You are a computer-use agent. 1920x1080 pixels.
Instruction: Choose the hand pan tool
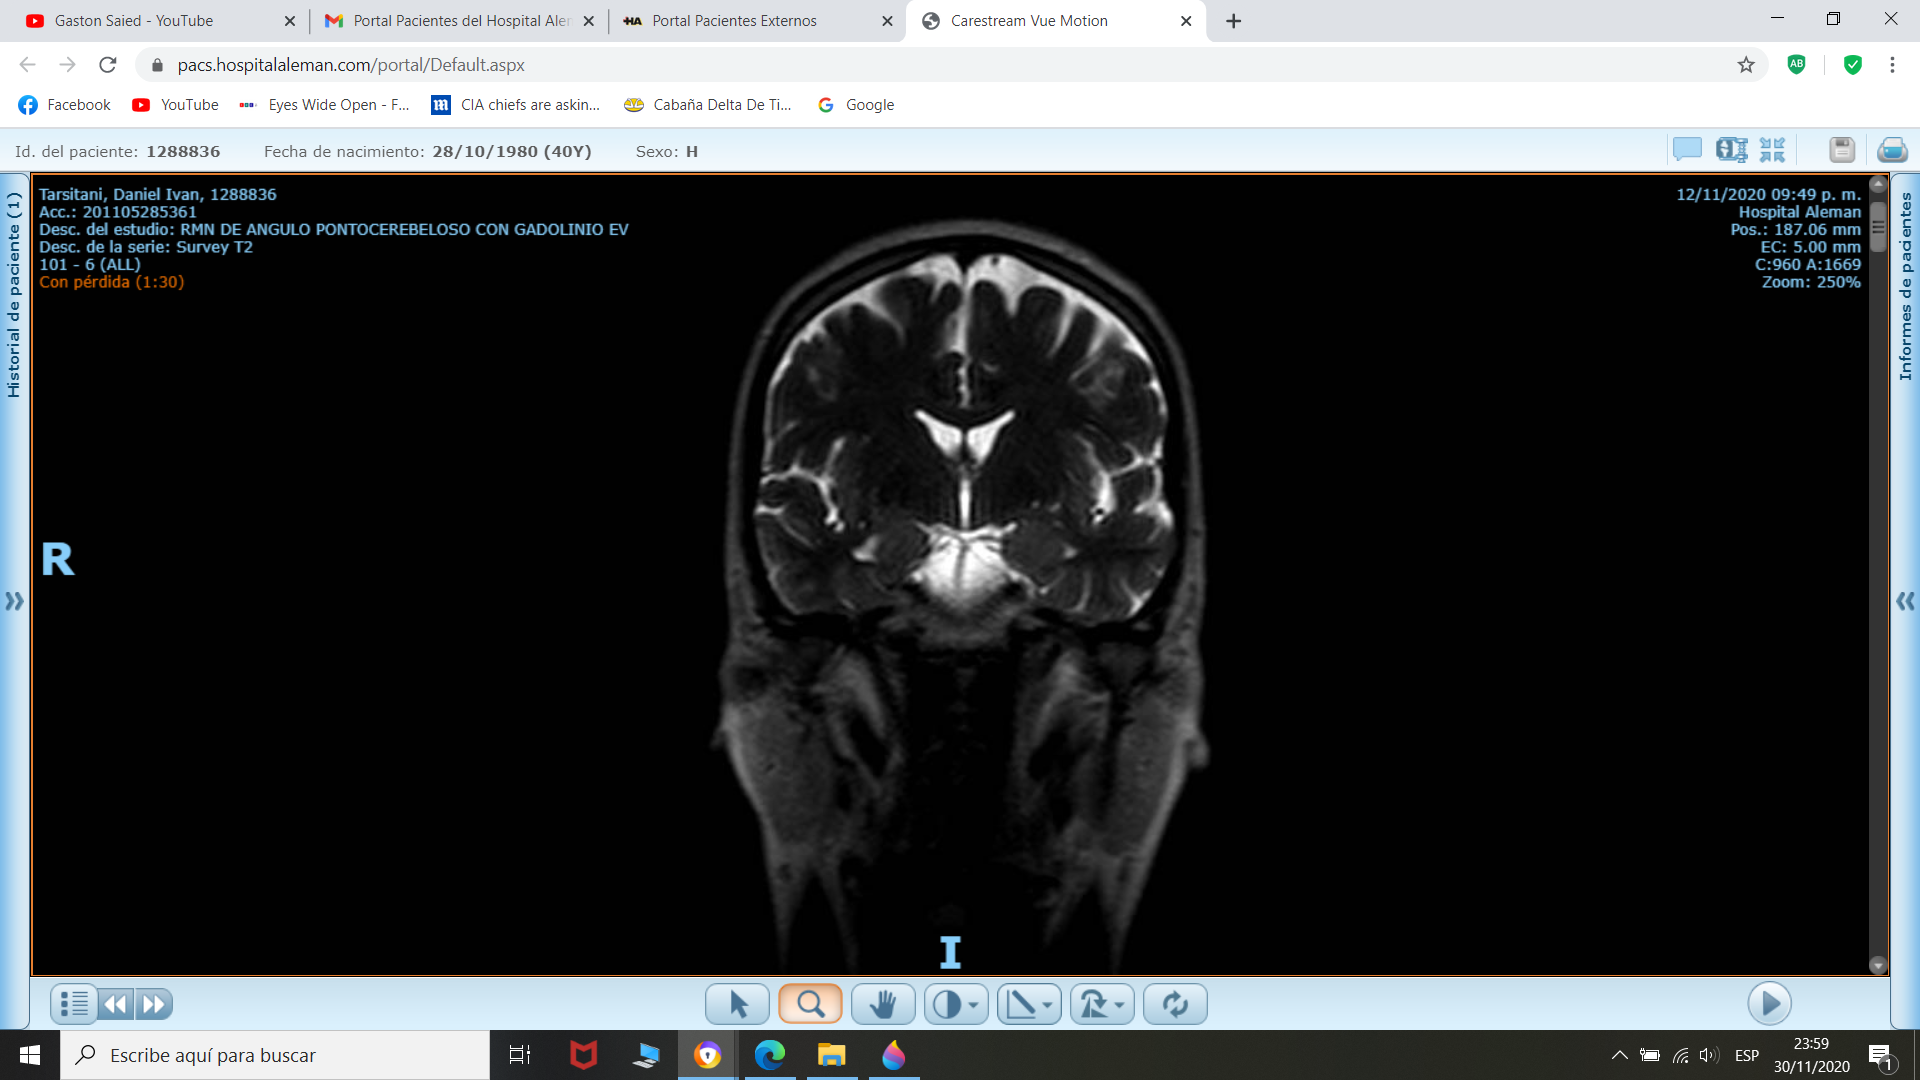click(x=883, y=1004)
